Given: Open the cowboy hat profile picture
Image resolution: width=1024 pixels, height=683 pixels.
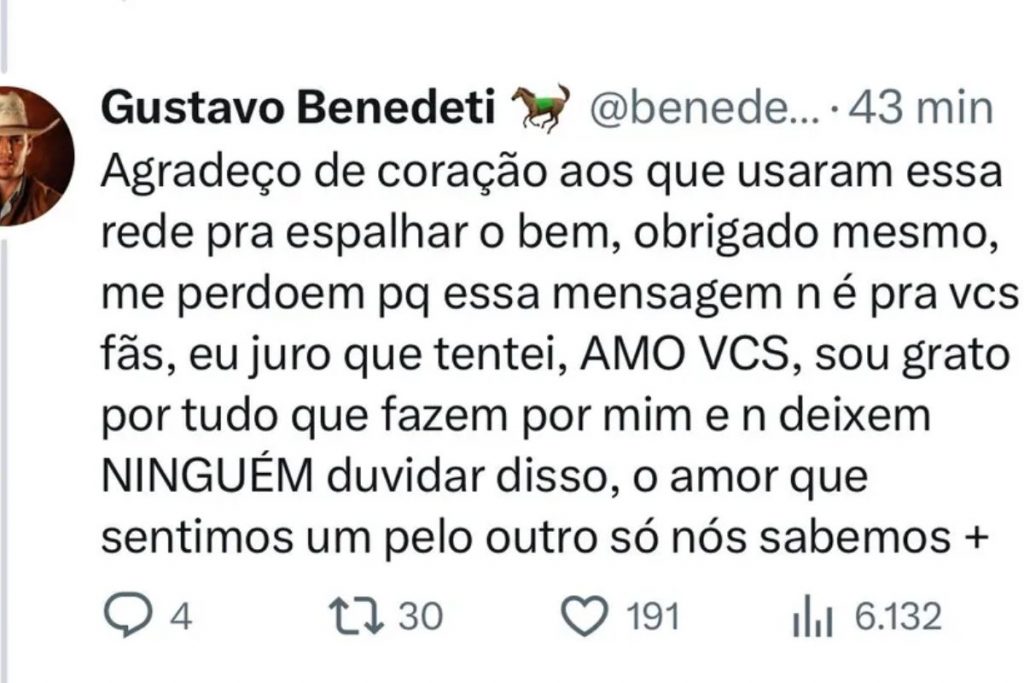Looking at the screenshot, I should click(x=28, y=155).
